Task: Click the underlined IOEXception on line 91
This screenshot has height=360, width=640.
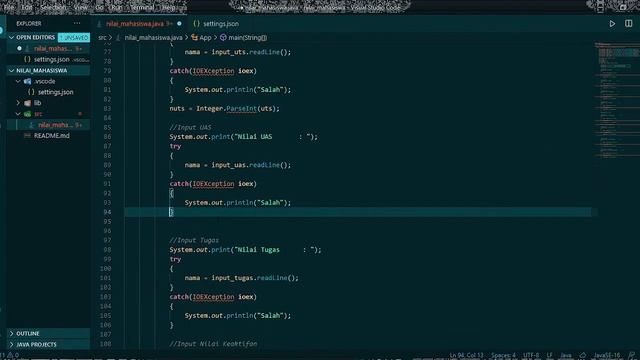Action: pos(213,184)
